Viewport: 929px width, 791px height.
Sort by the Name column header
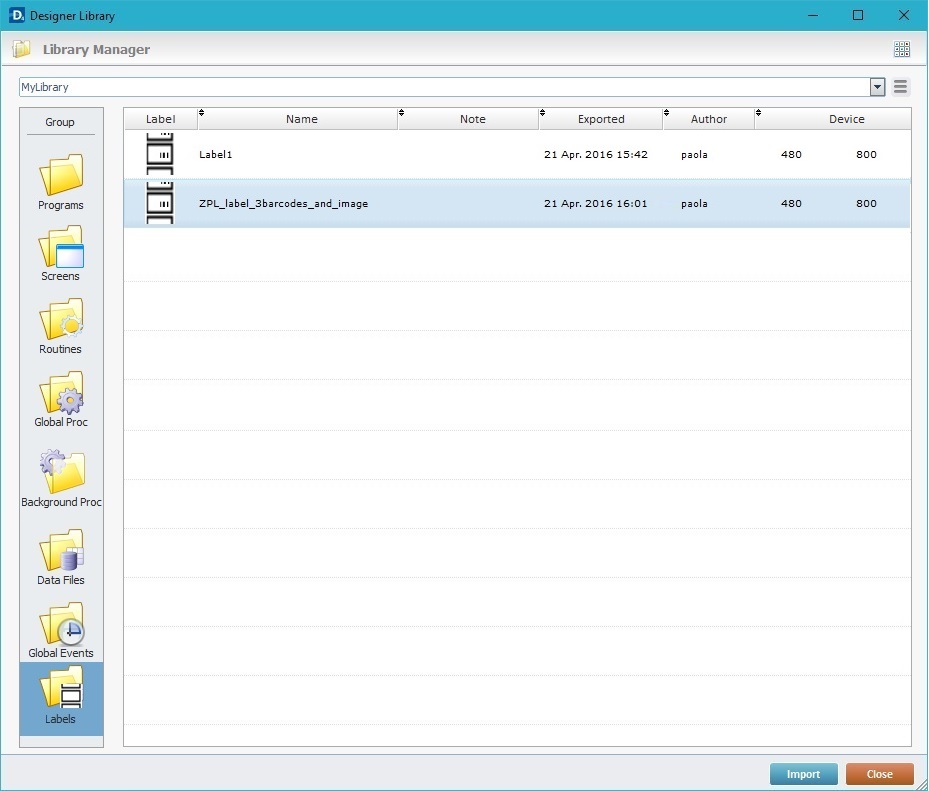[302, 119]
